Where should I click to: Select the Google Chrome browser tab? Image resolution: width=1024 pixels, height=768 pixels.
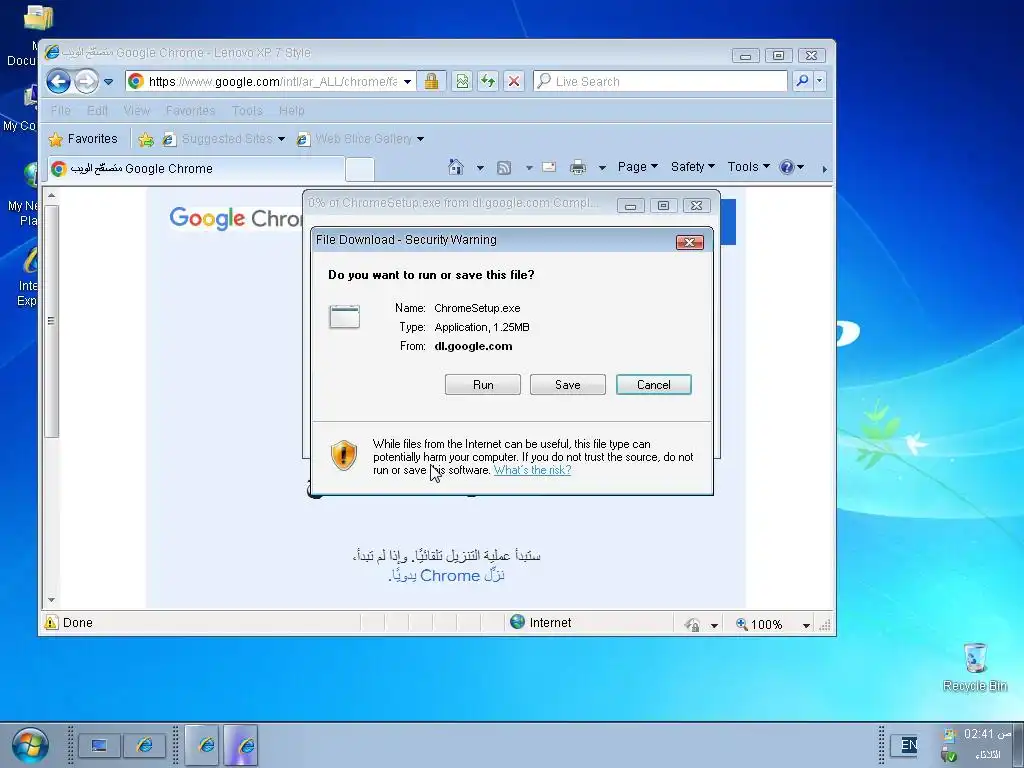coord(196,168)
